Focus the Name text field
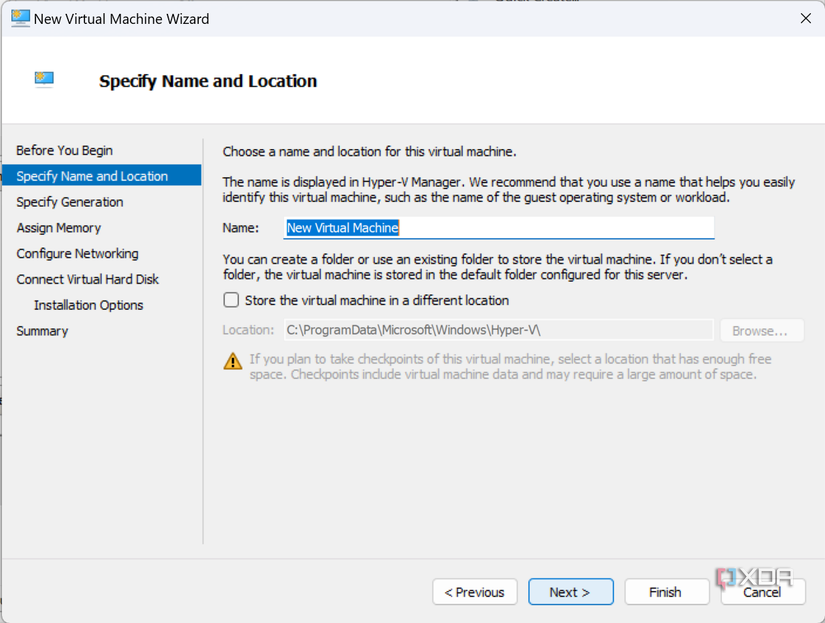 [x=499, y=228]
